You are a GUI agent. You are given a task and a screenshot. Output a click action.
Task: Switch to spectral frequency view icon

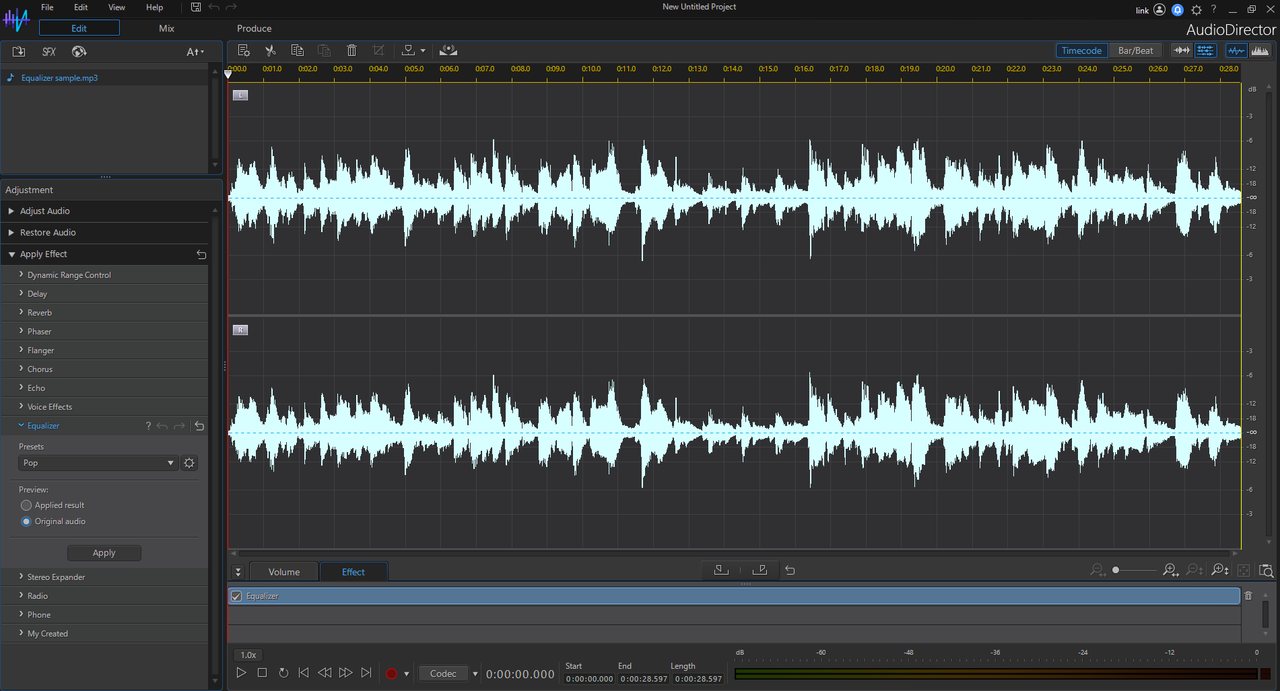[1259, 50]
